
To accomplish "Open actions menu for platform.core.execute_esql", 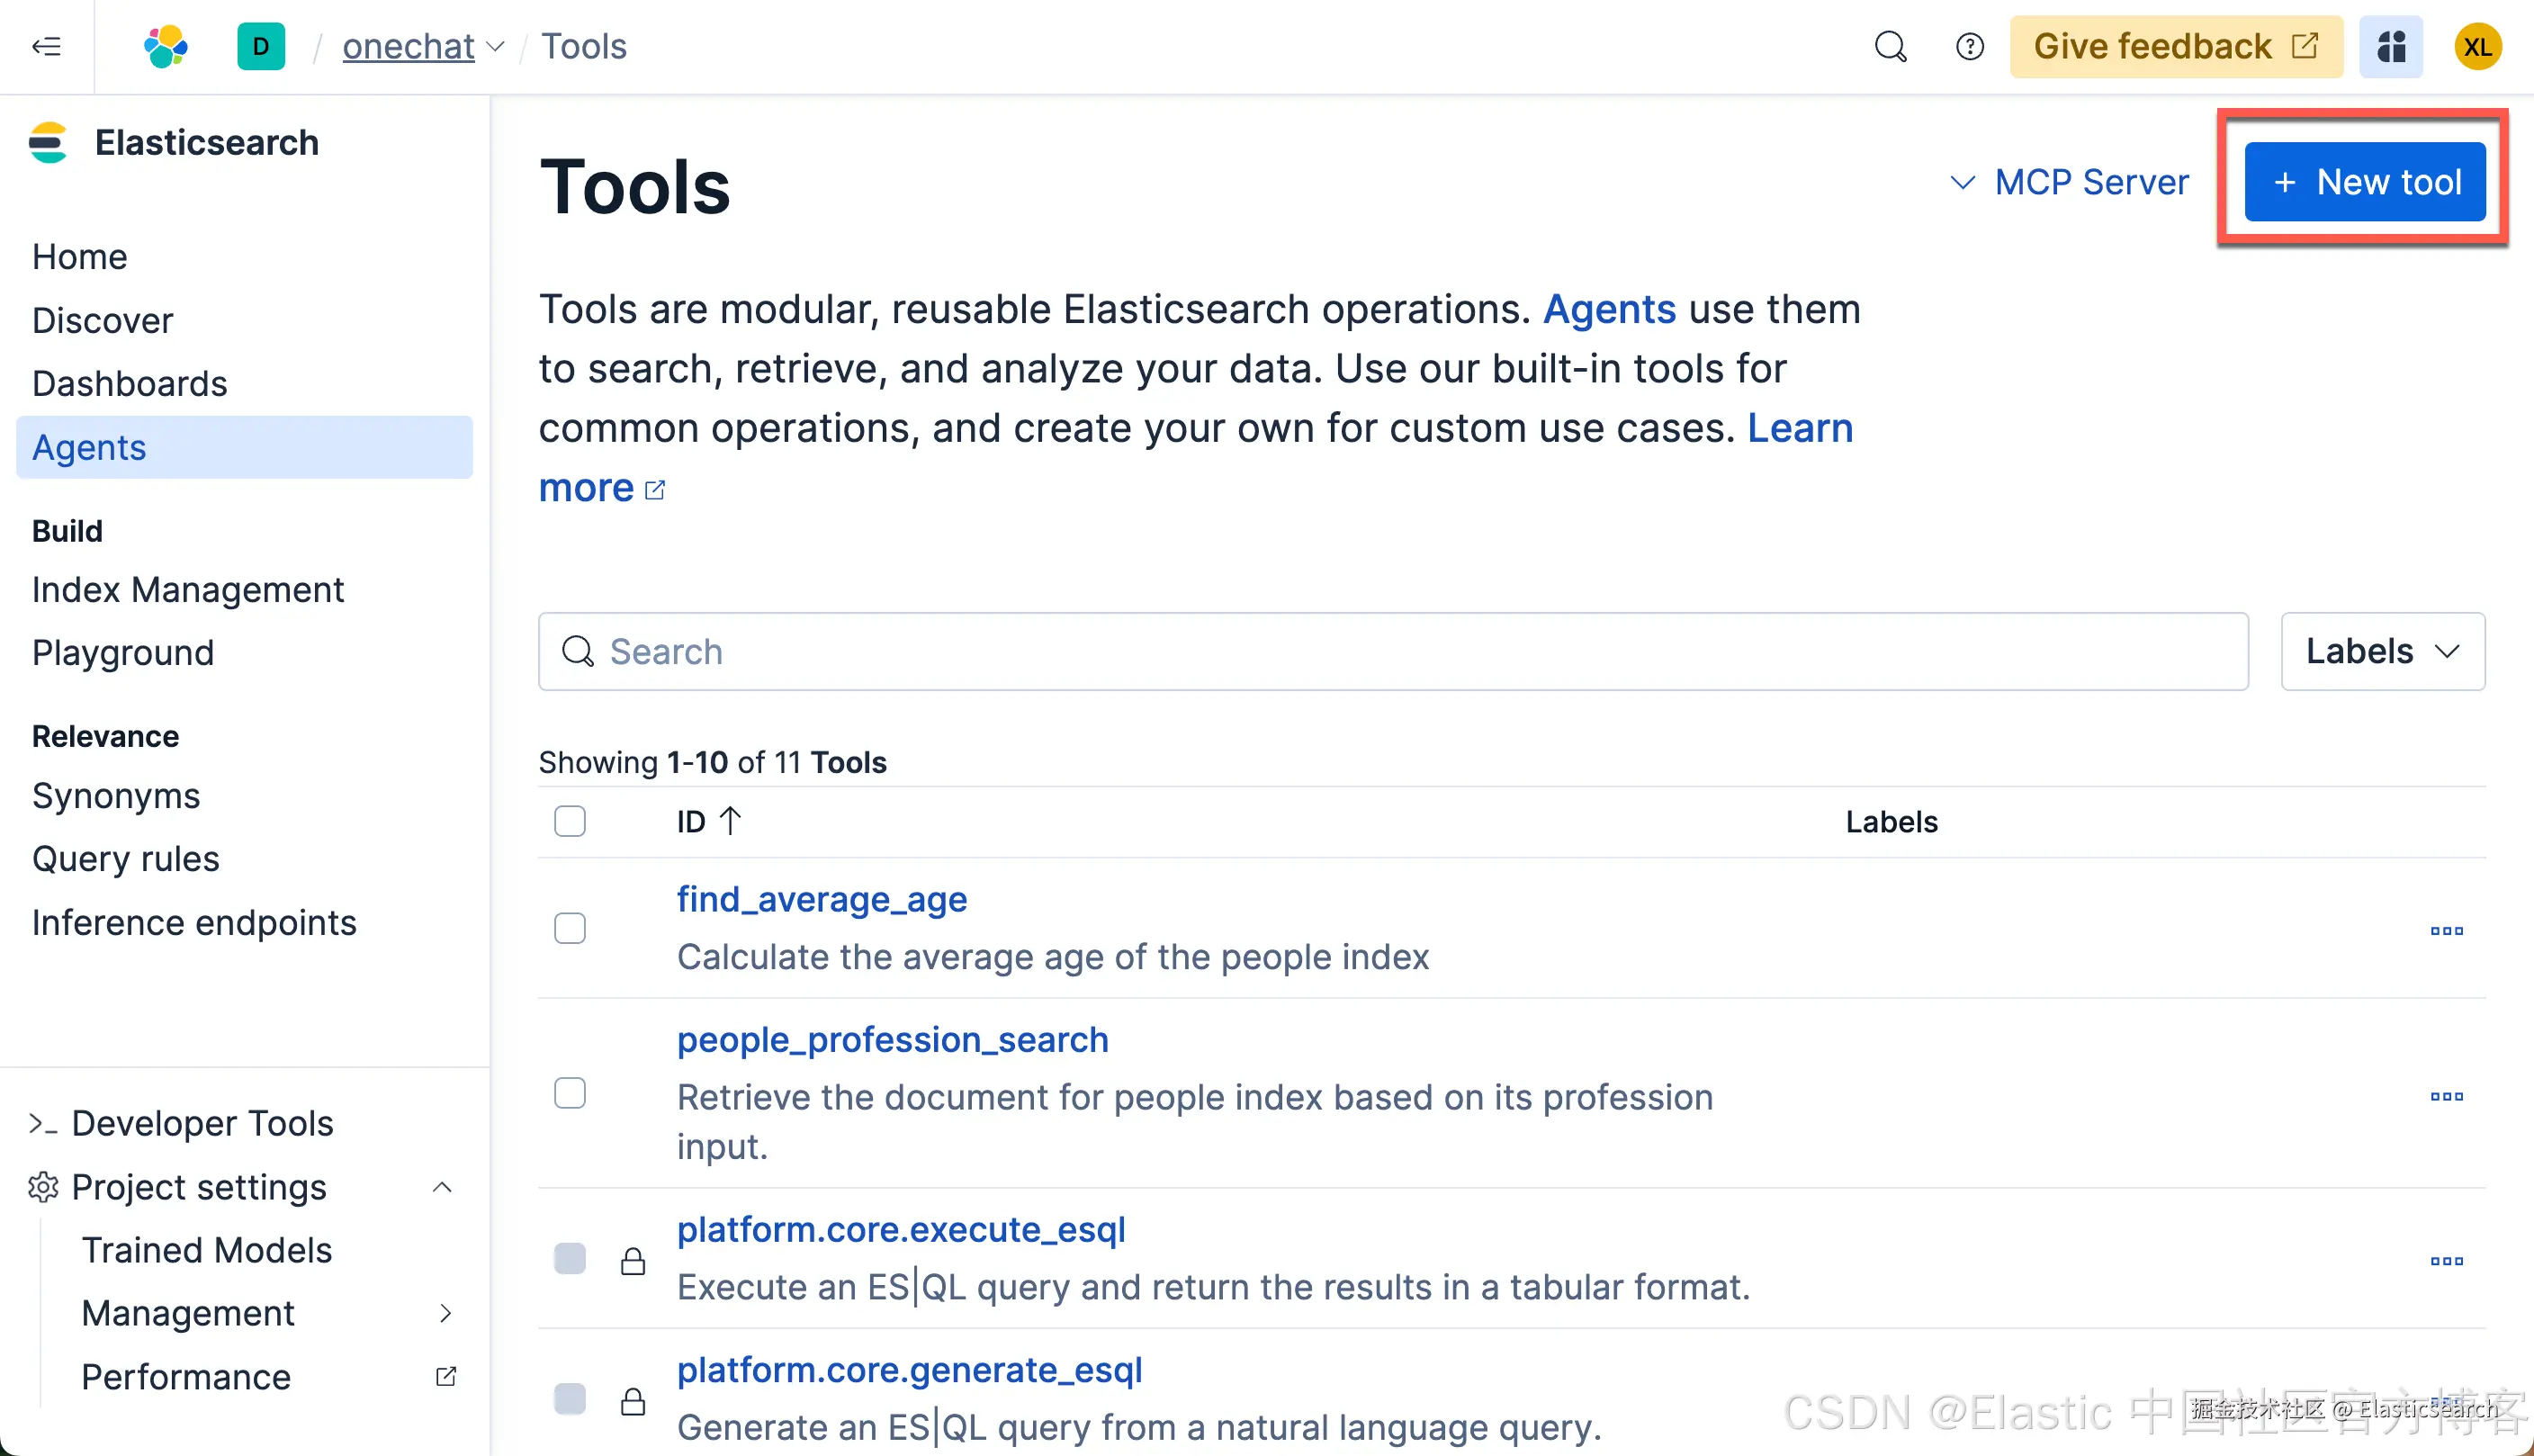I will (x=2446, y=1260).
